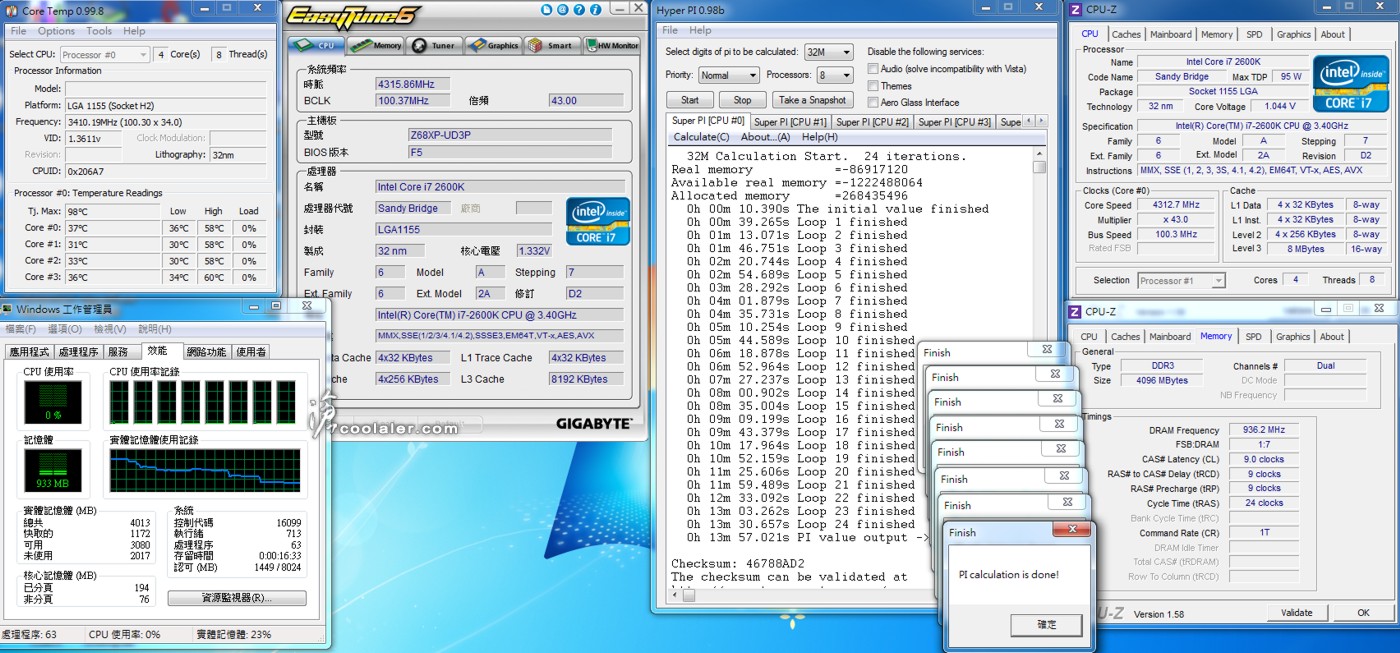Open 應用程式 tab in Task Manager
1400x653 pixels.
pyautogui.click(x=30, y=352)
